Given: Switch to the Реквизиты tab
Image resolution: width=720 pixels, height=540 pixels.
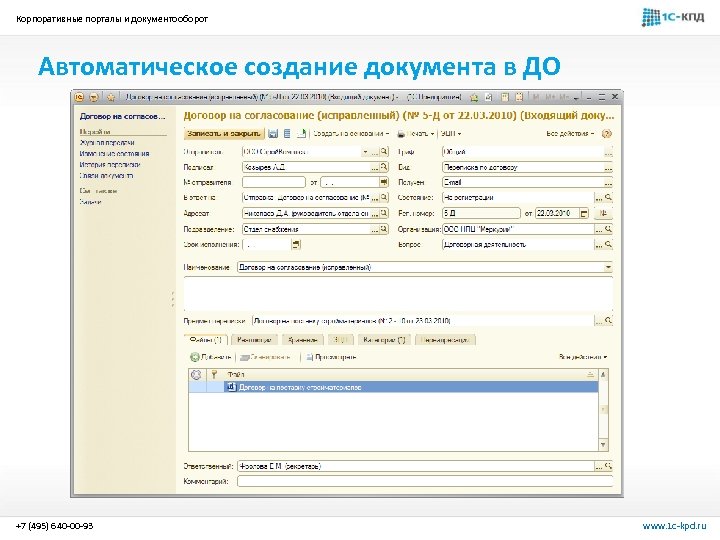Looking at the screenshot, I should [254, 340].
